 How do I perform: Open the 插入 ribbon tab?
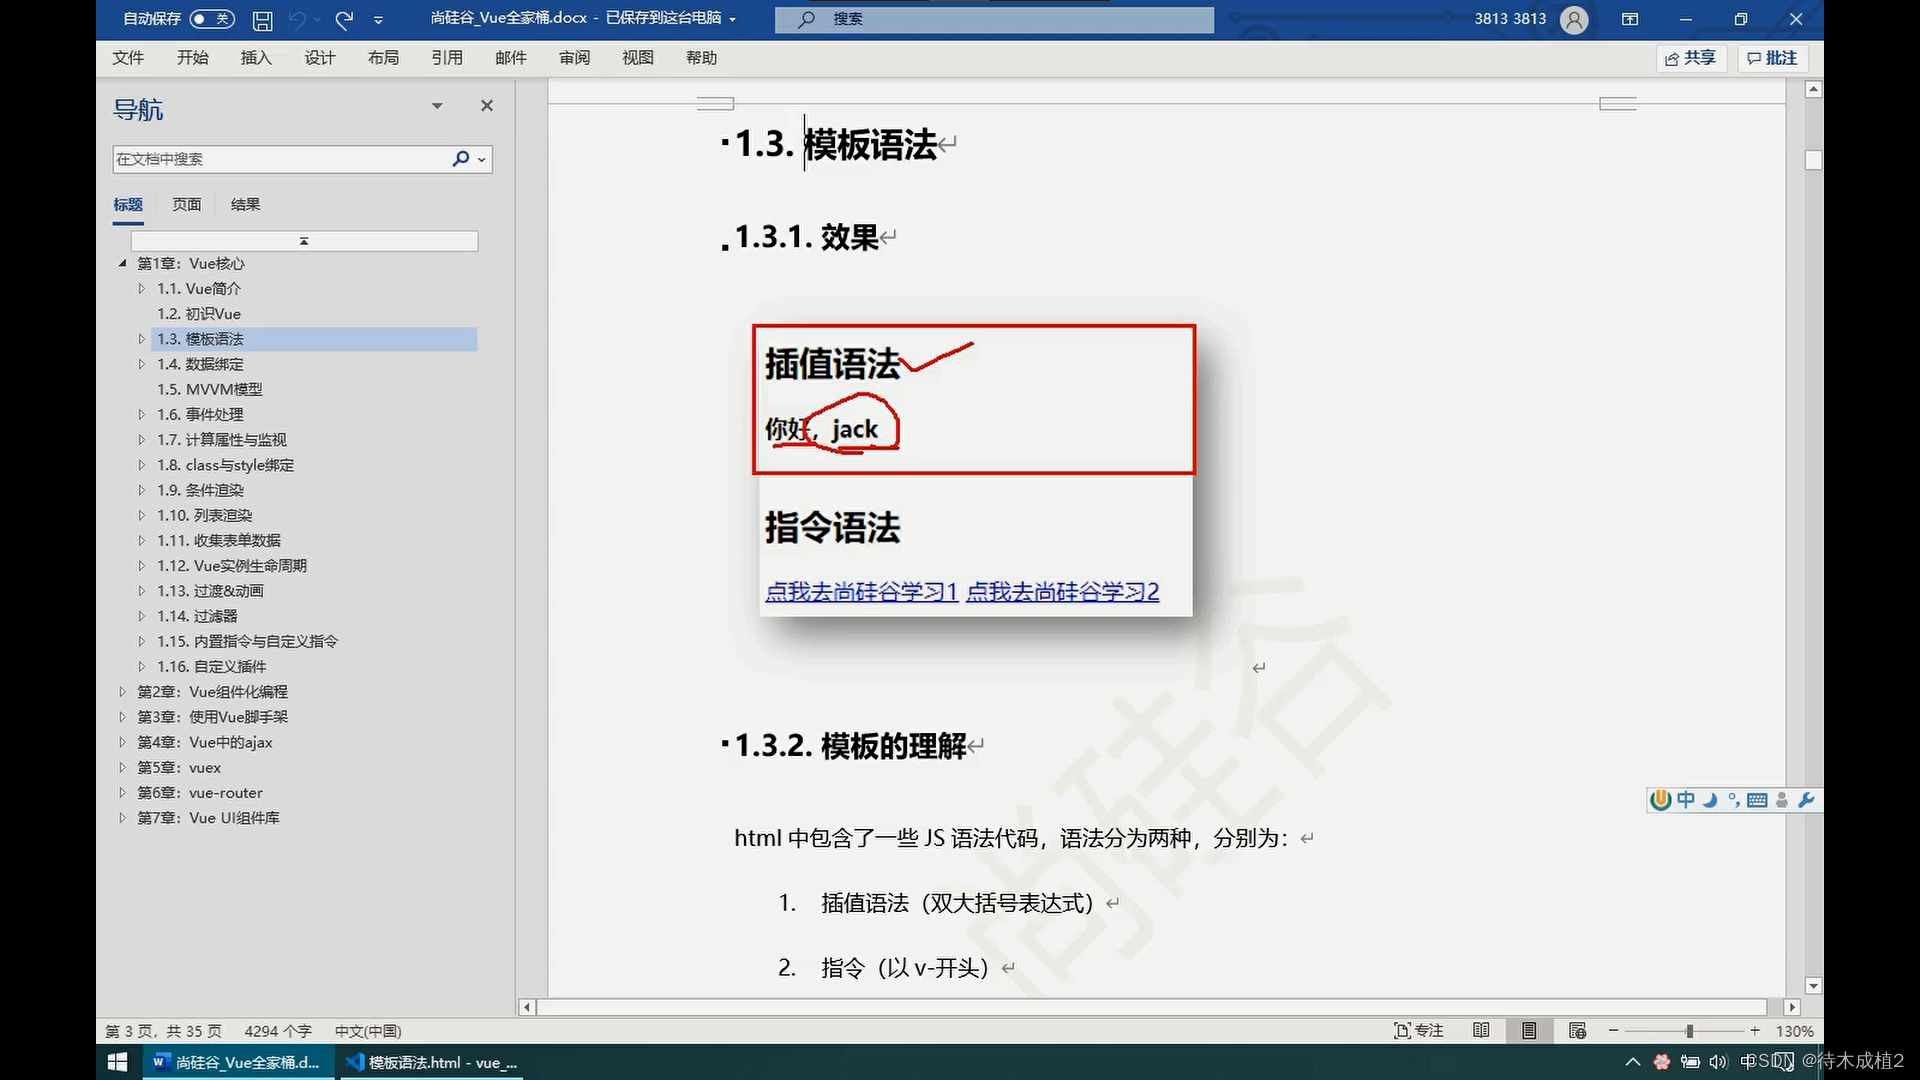click(256, 58)
